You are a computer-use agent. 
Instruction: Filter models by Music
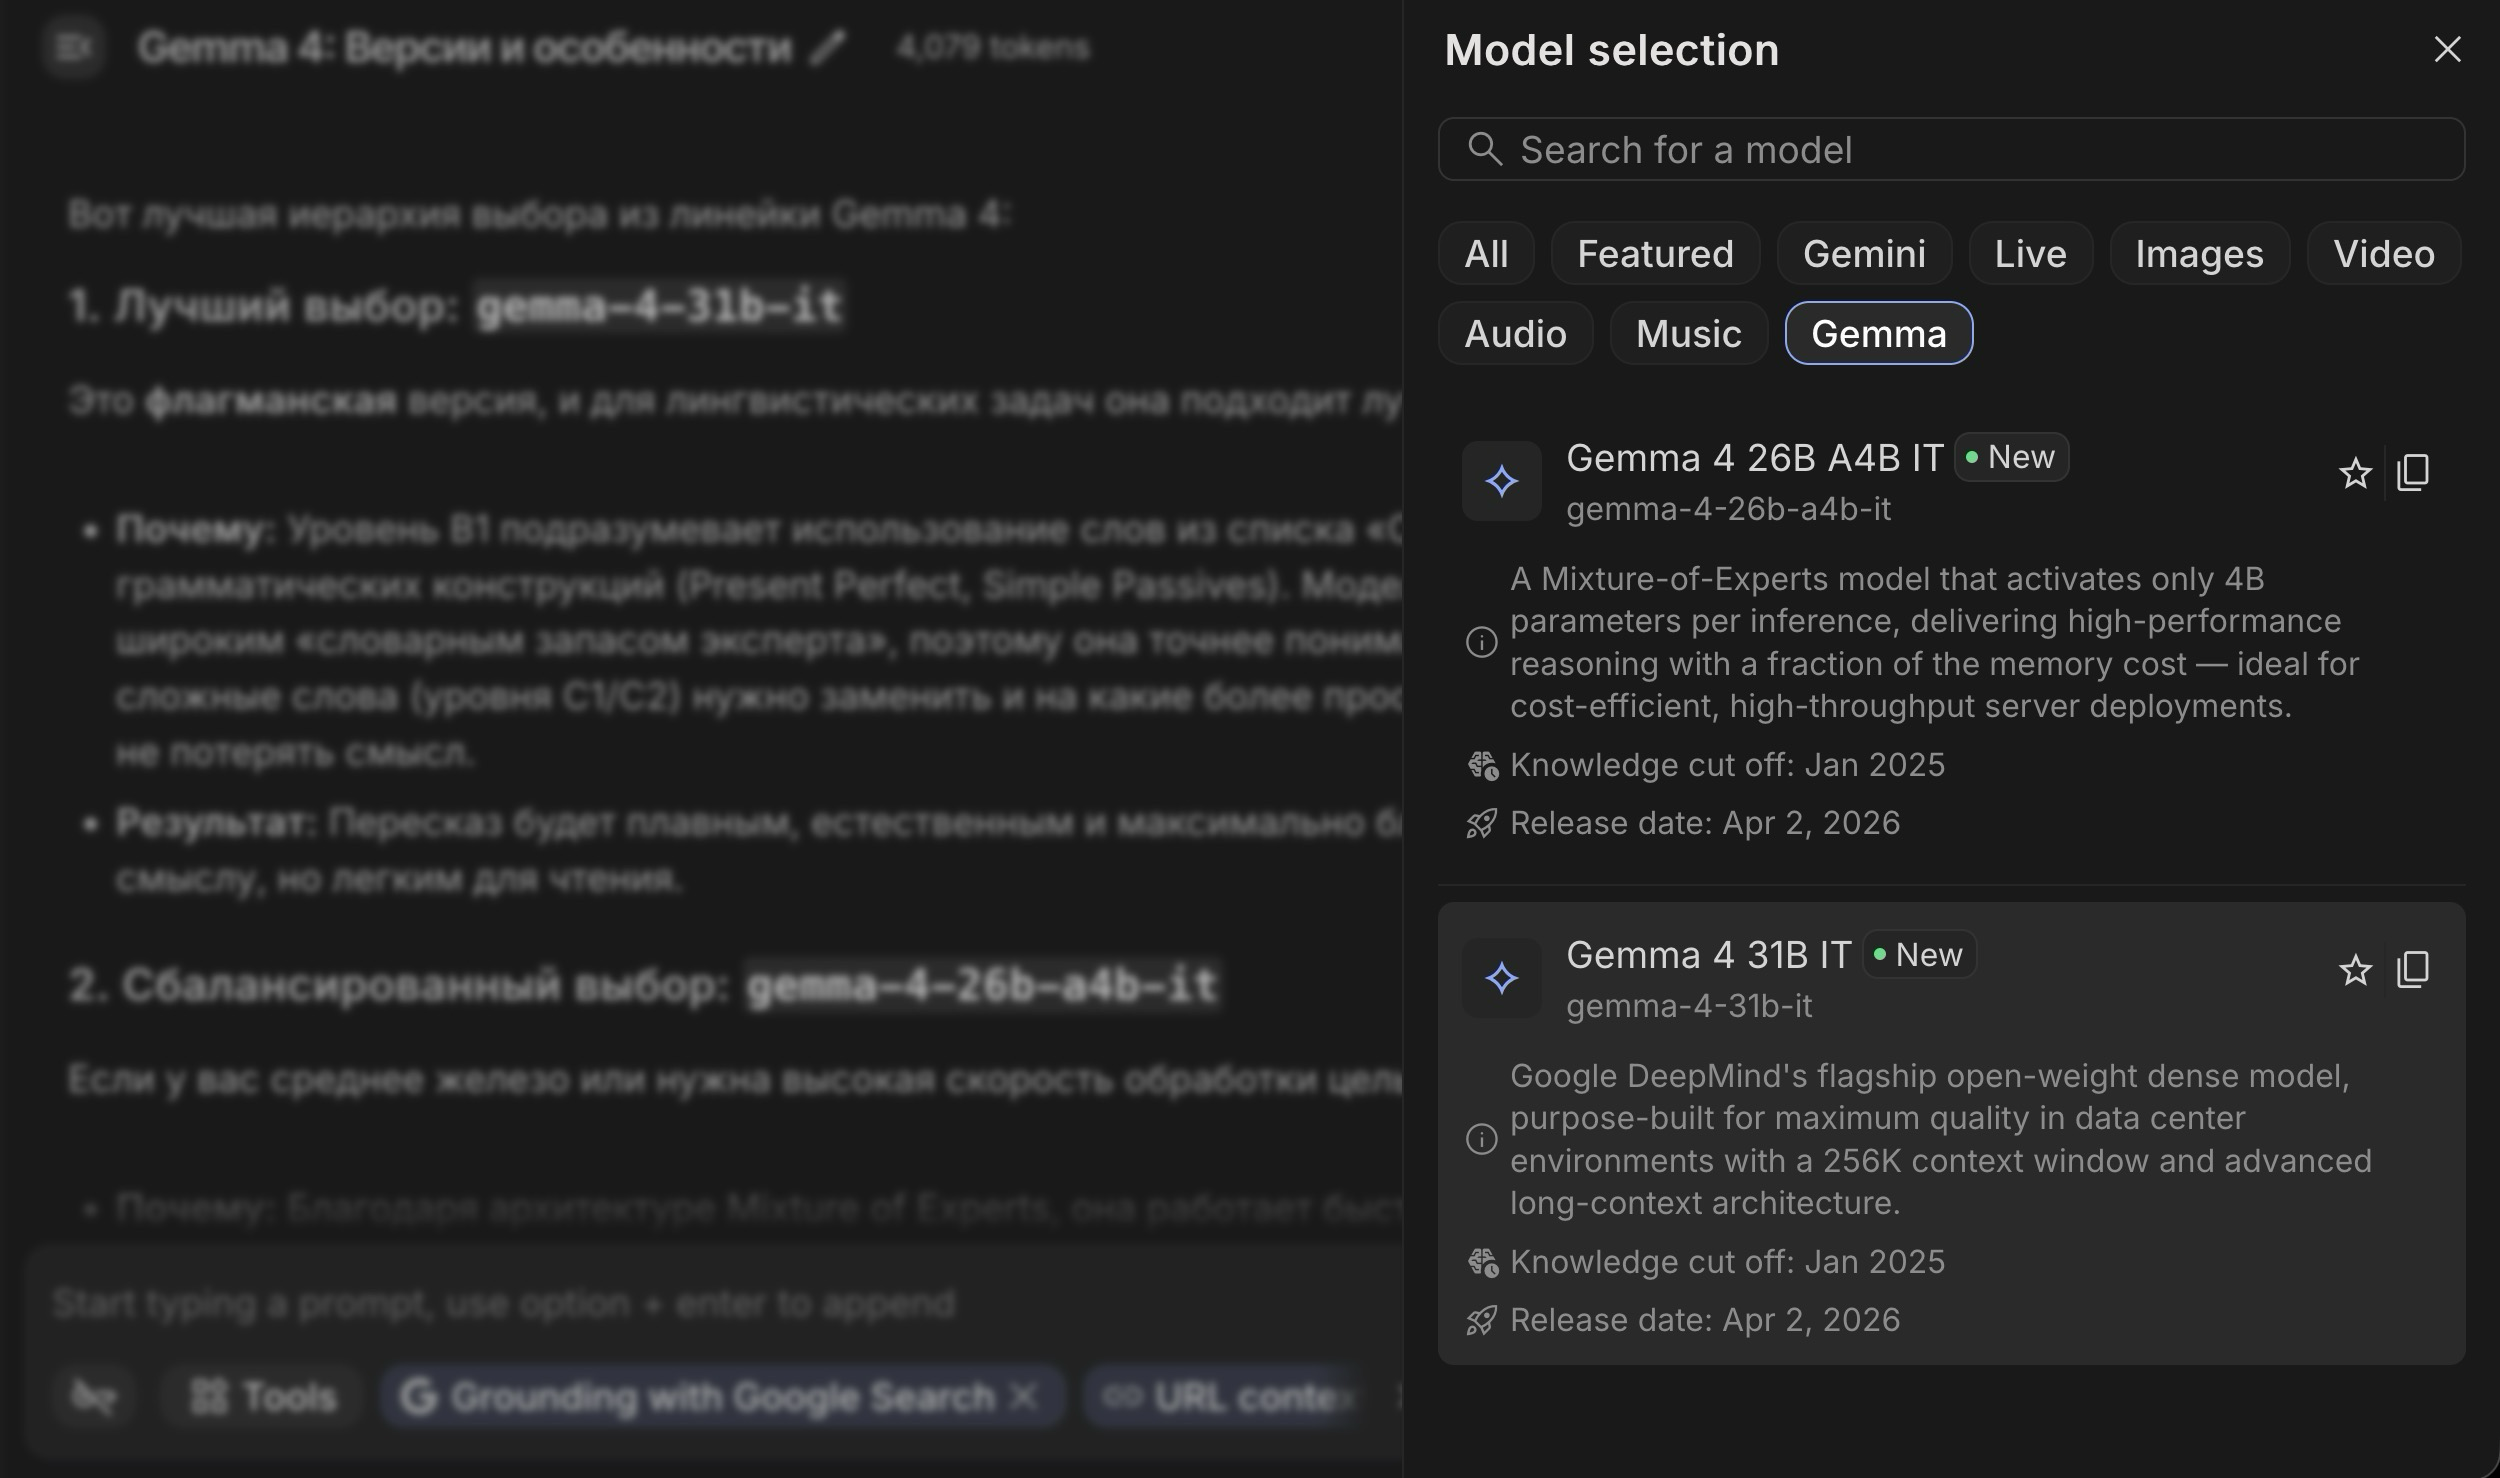click(x=1688, y=333)
